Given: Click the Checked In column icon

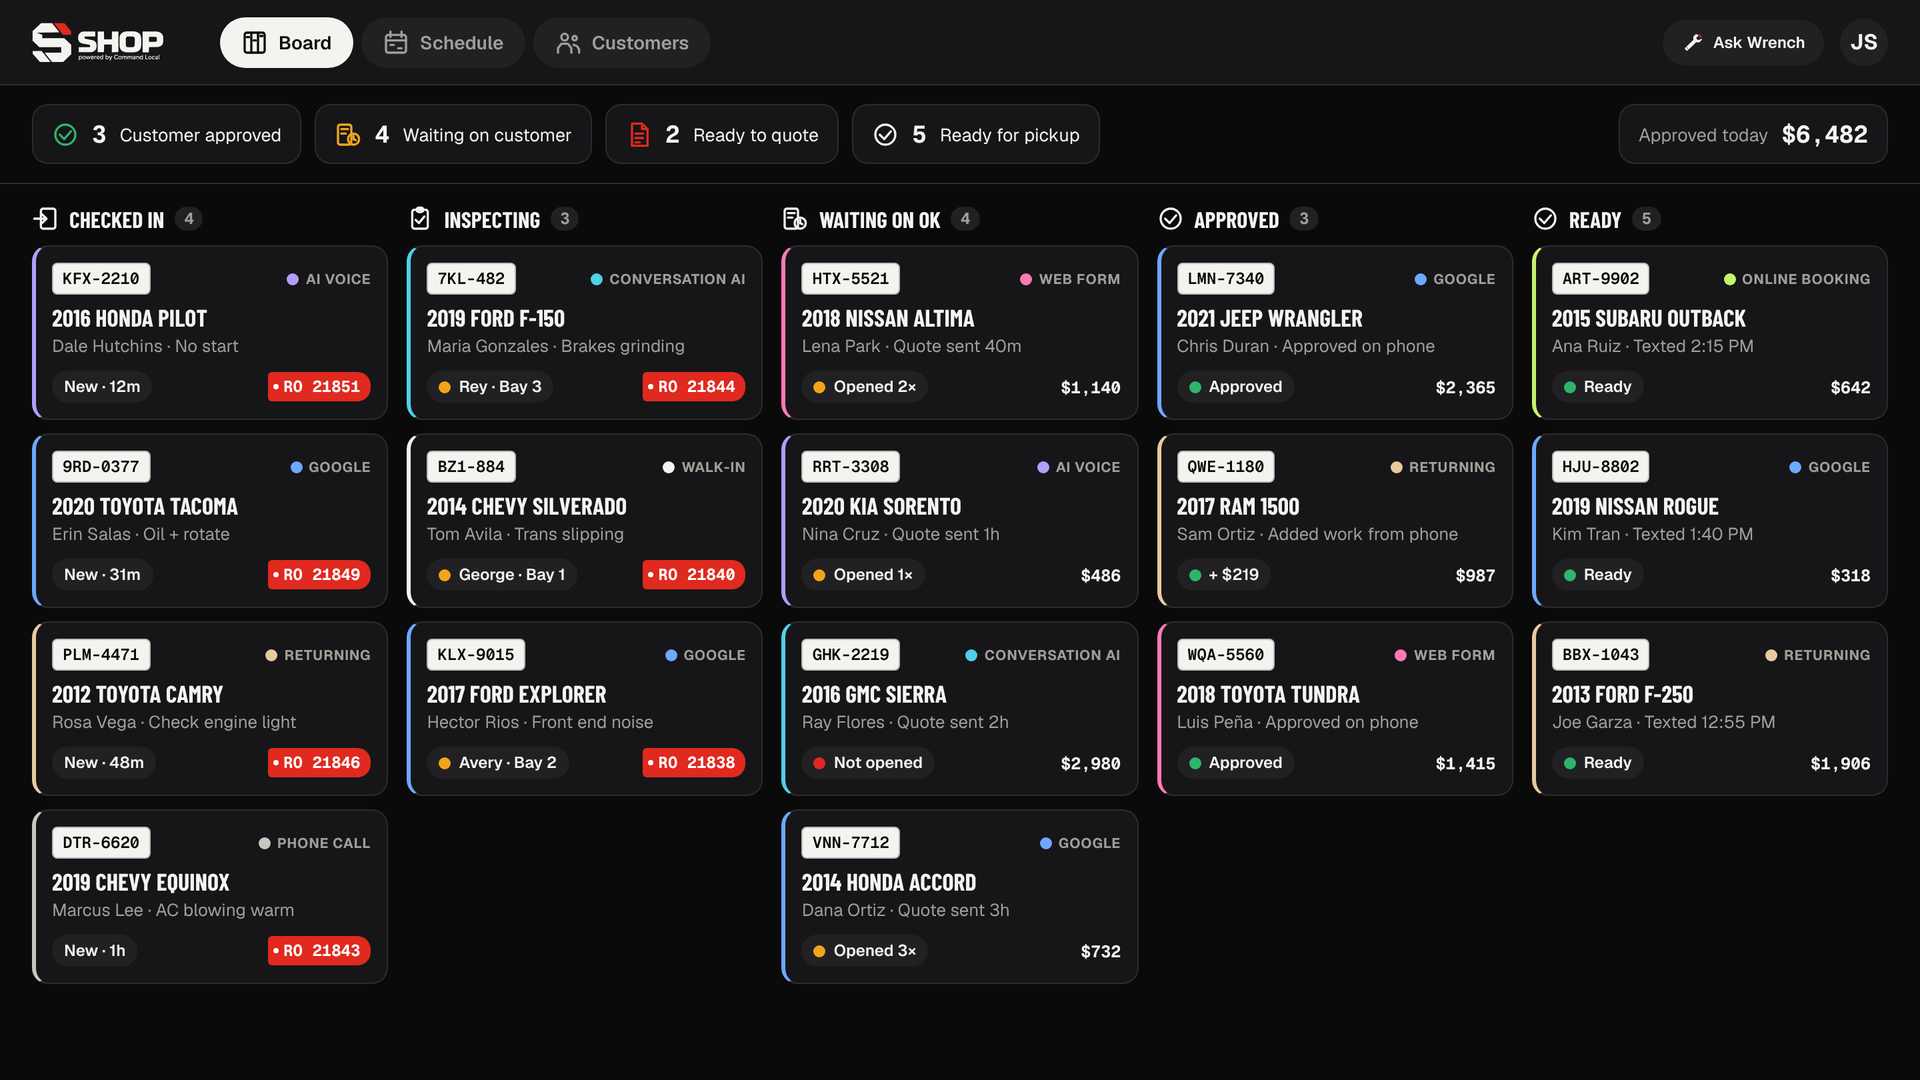Looking at the screenshot, I should (45, 219).
